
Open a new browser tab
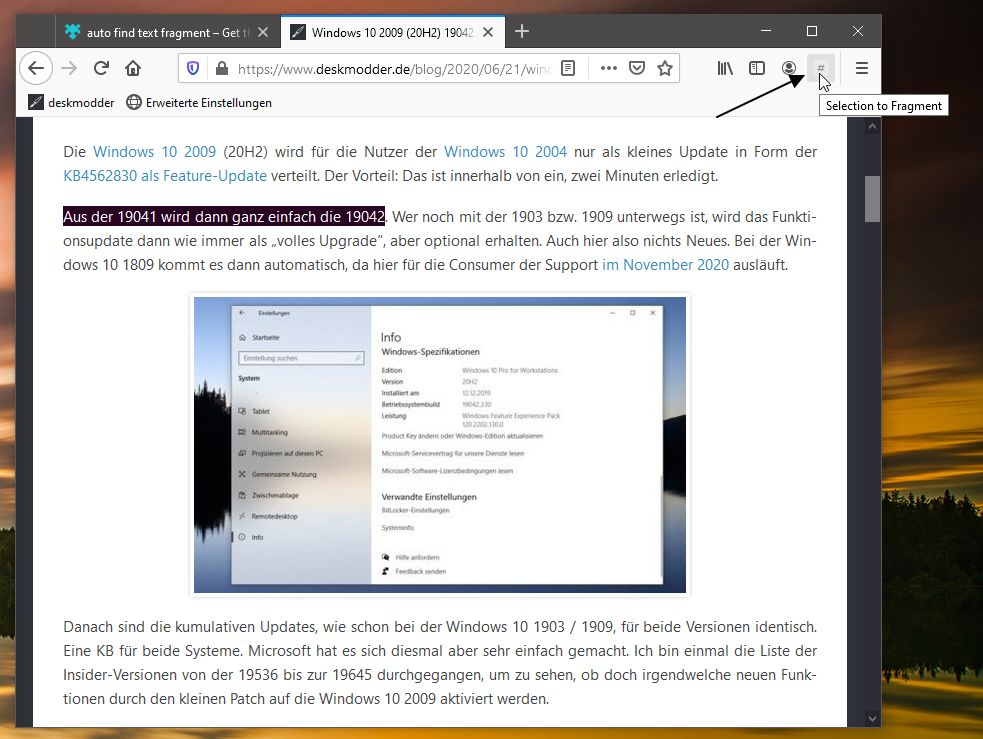[x=522, y=31]
